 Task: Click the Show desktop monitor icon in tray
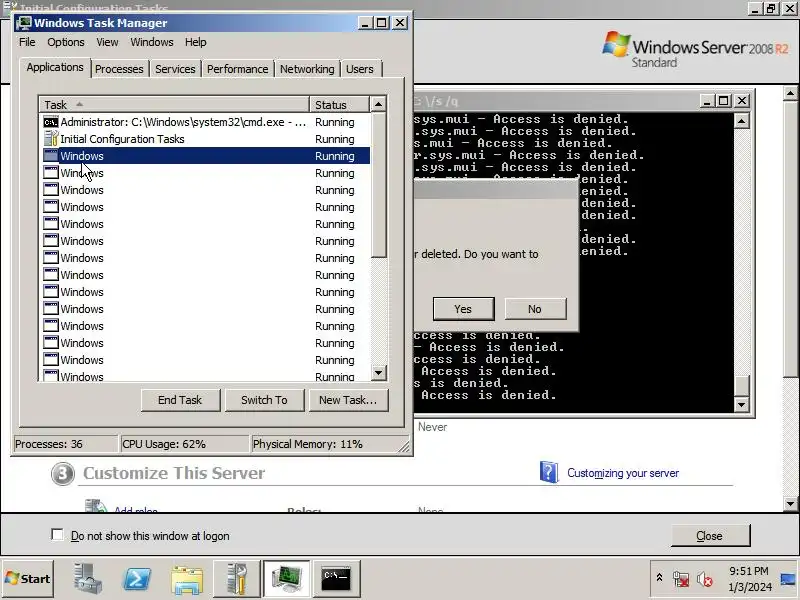[x=789, y=579]
